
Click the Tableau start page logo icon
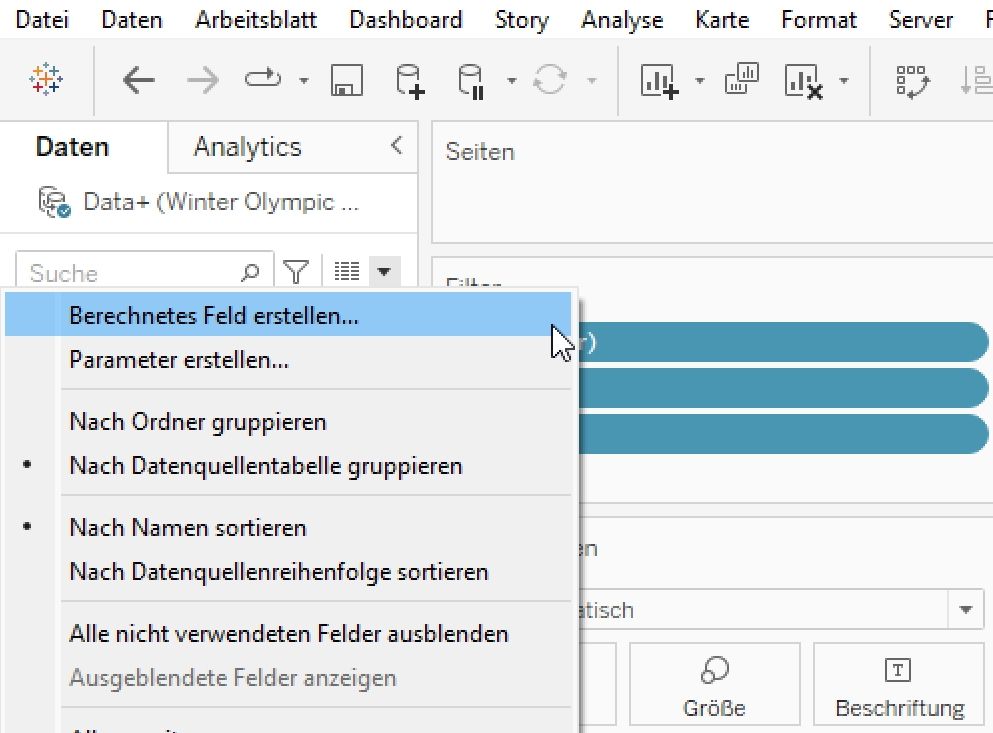click(x=46, y=80)
